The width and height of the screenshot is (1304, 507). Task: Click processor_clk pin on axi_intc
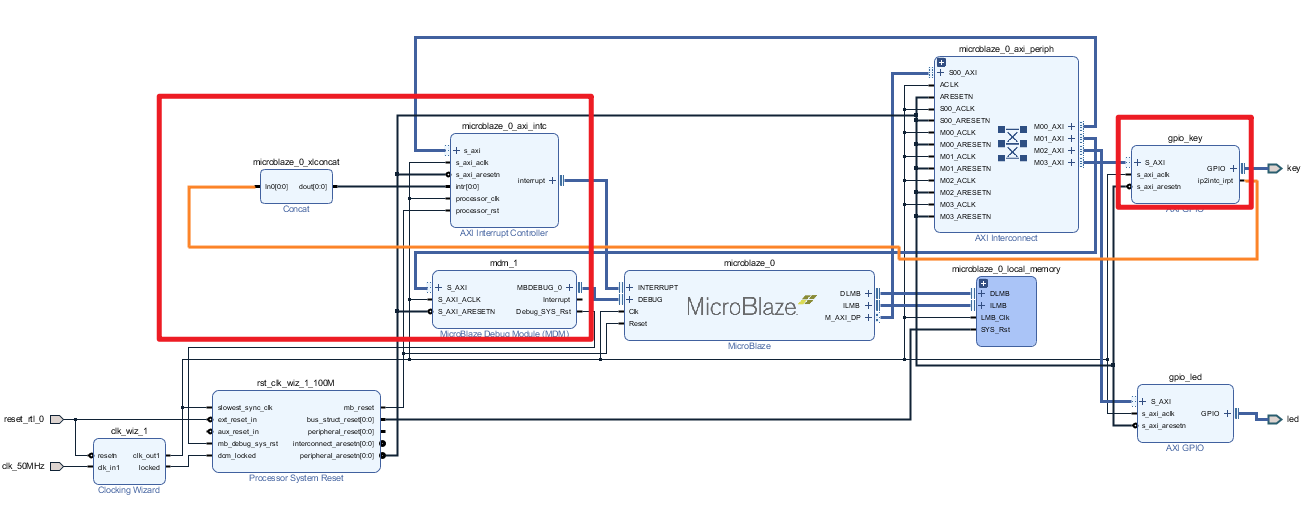(x=476, y=198)
